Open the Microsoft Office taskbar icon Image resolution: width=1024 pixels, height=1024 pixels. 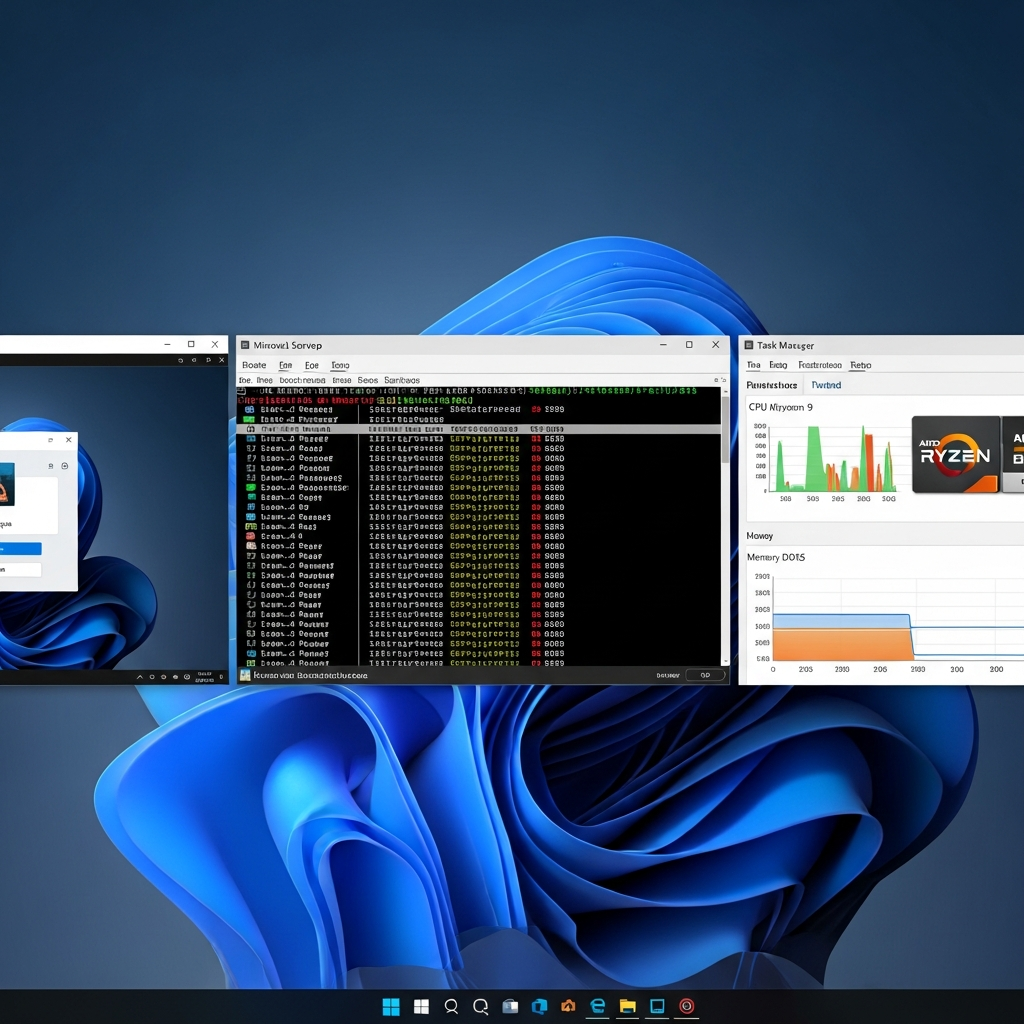tap(540, 1006)
